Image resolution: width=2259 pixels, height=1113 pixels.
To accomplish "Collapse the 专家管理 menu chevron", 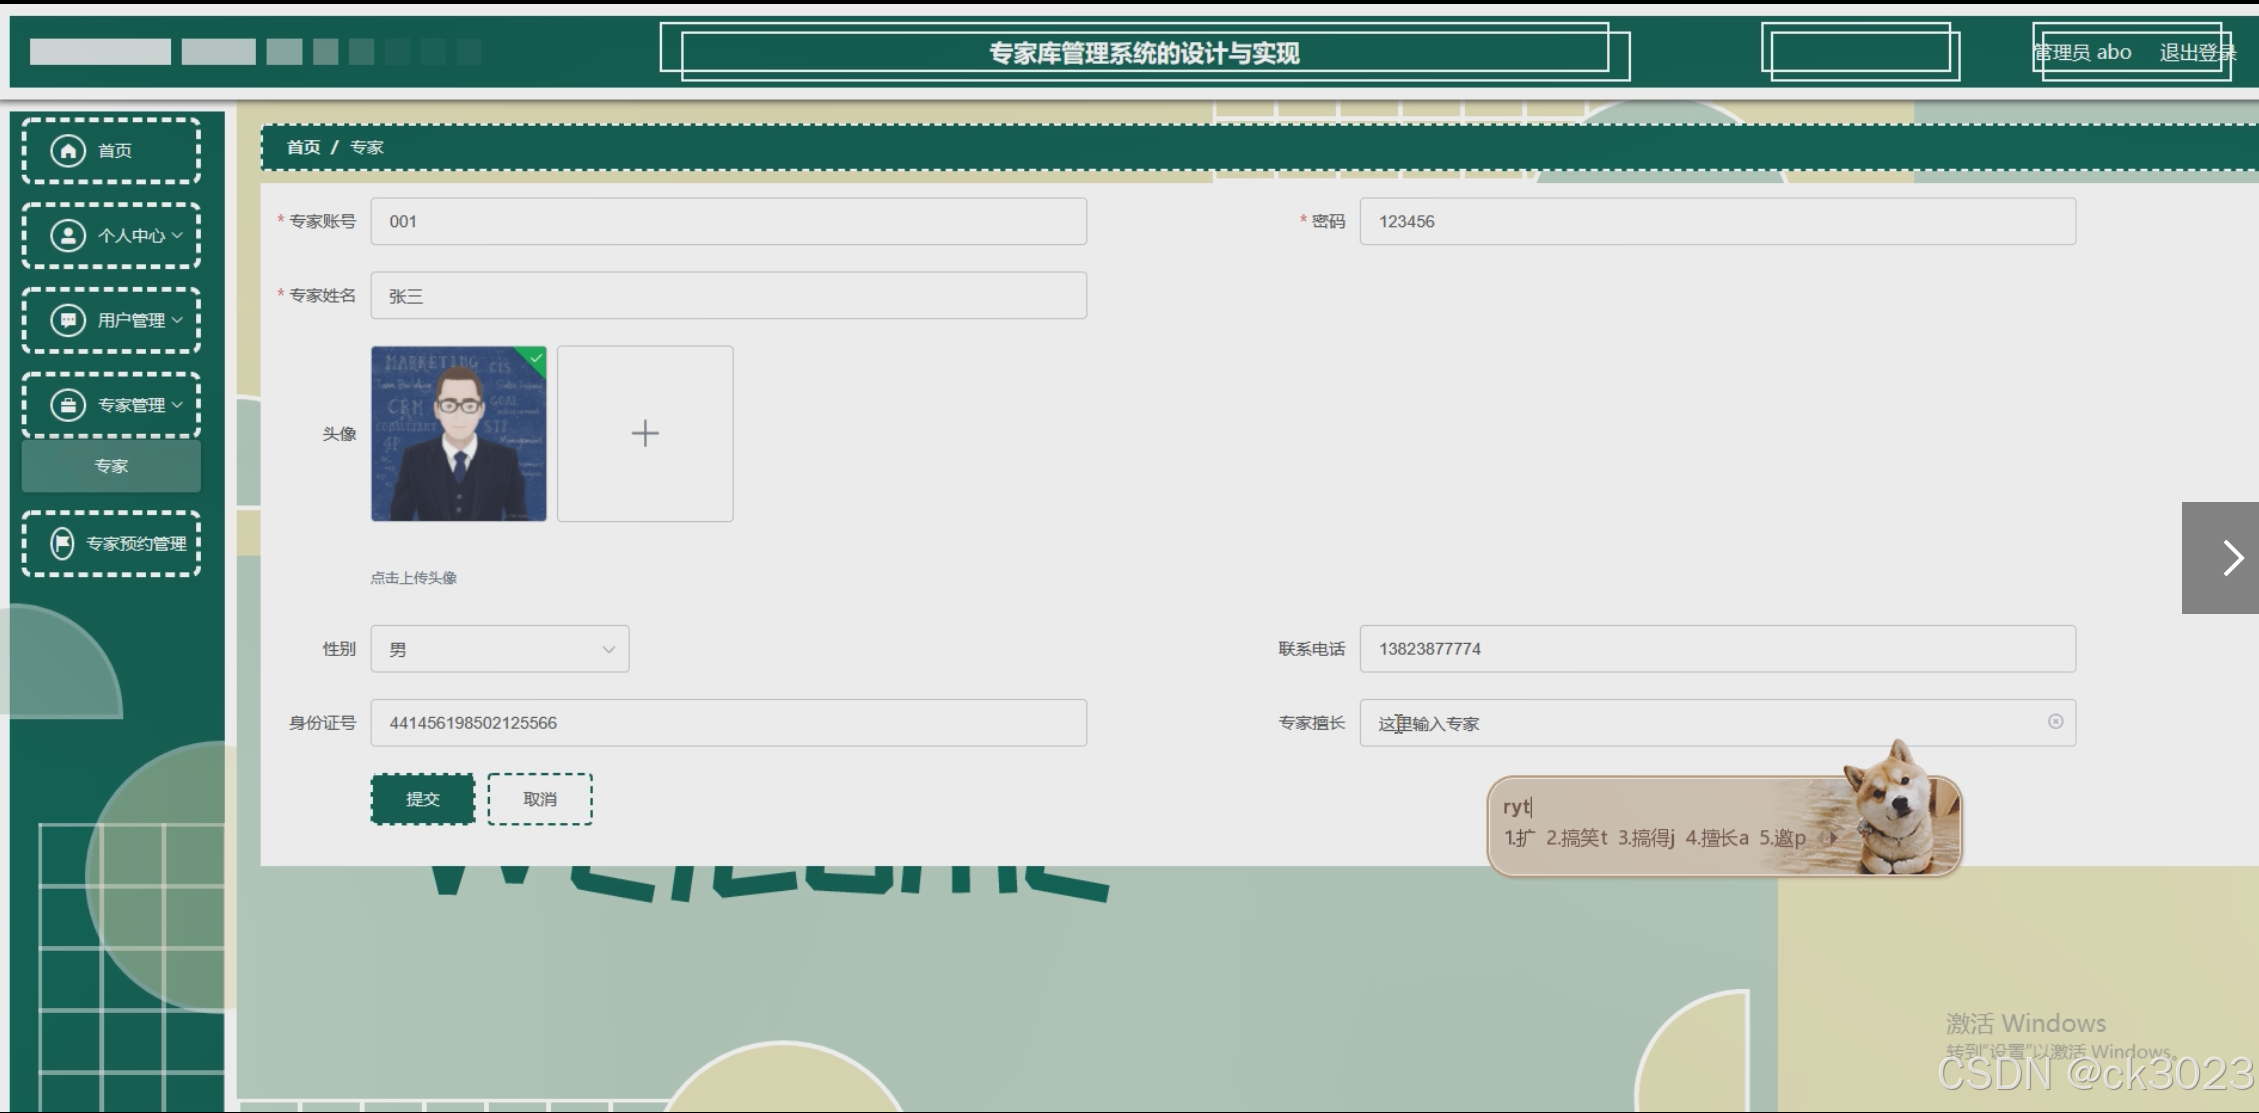I will coord(178,405).
